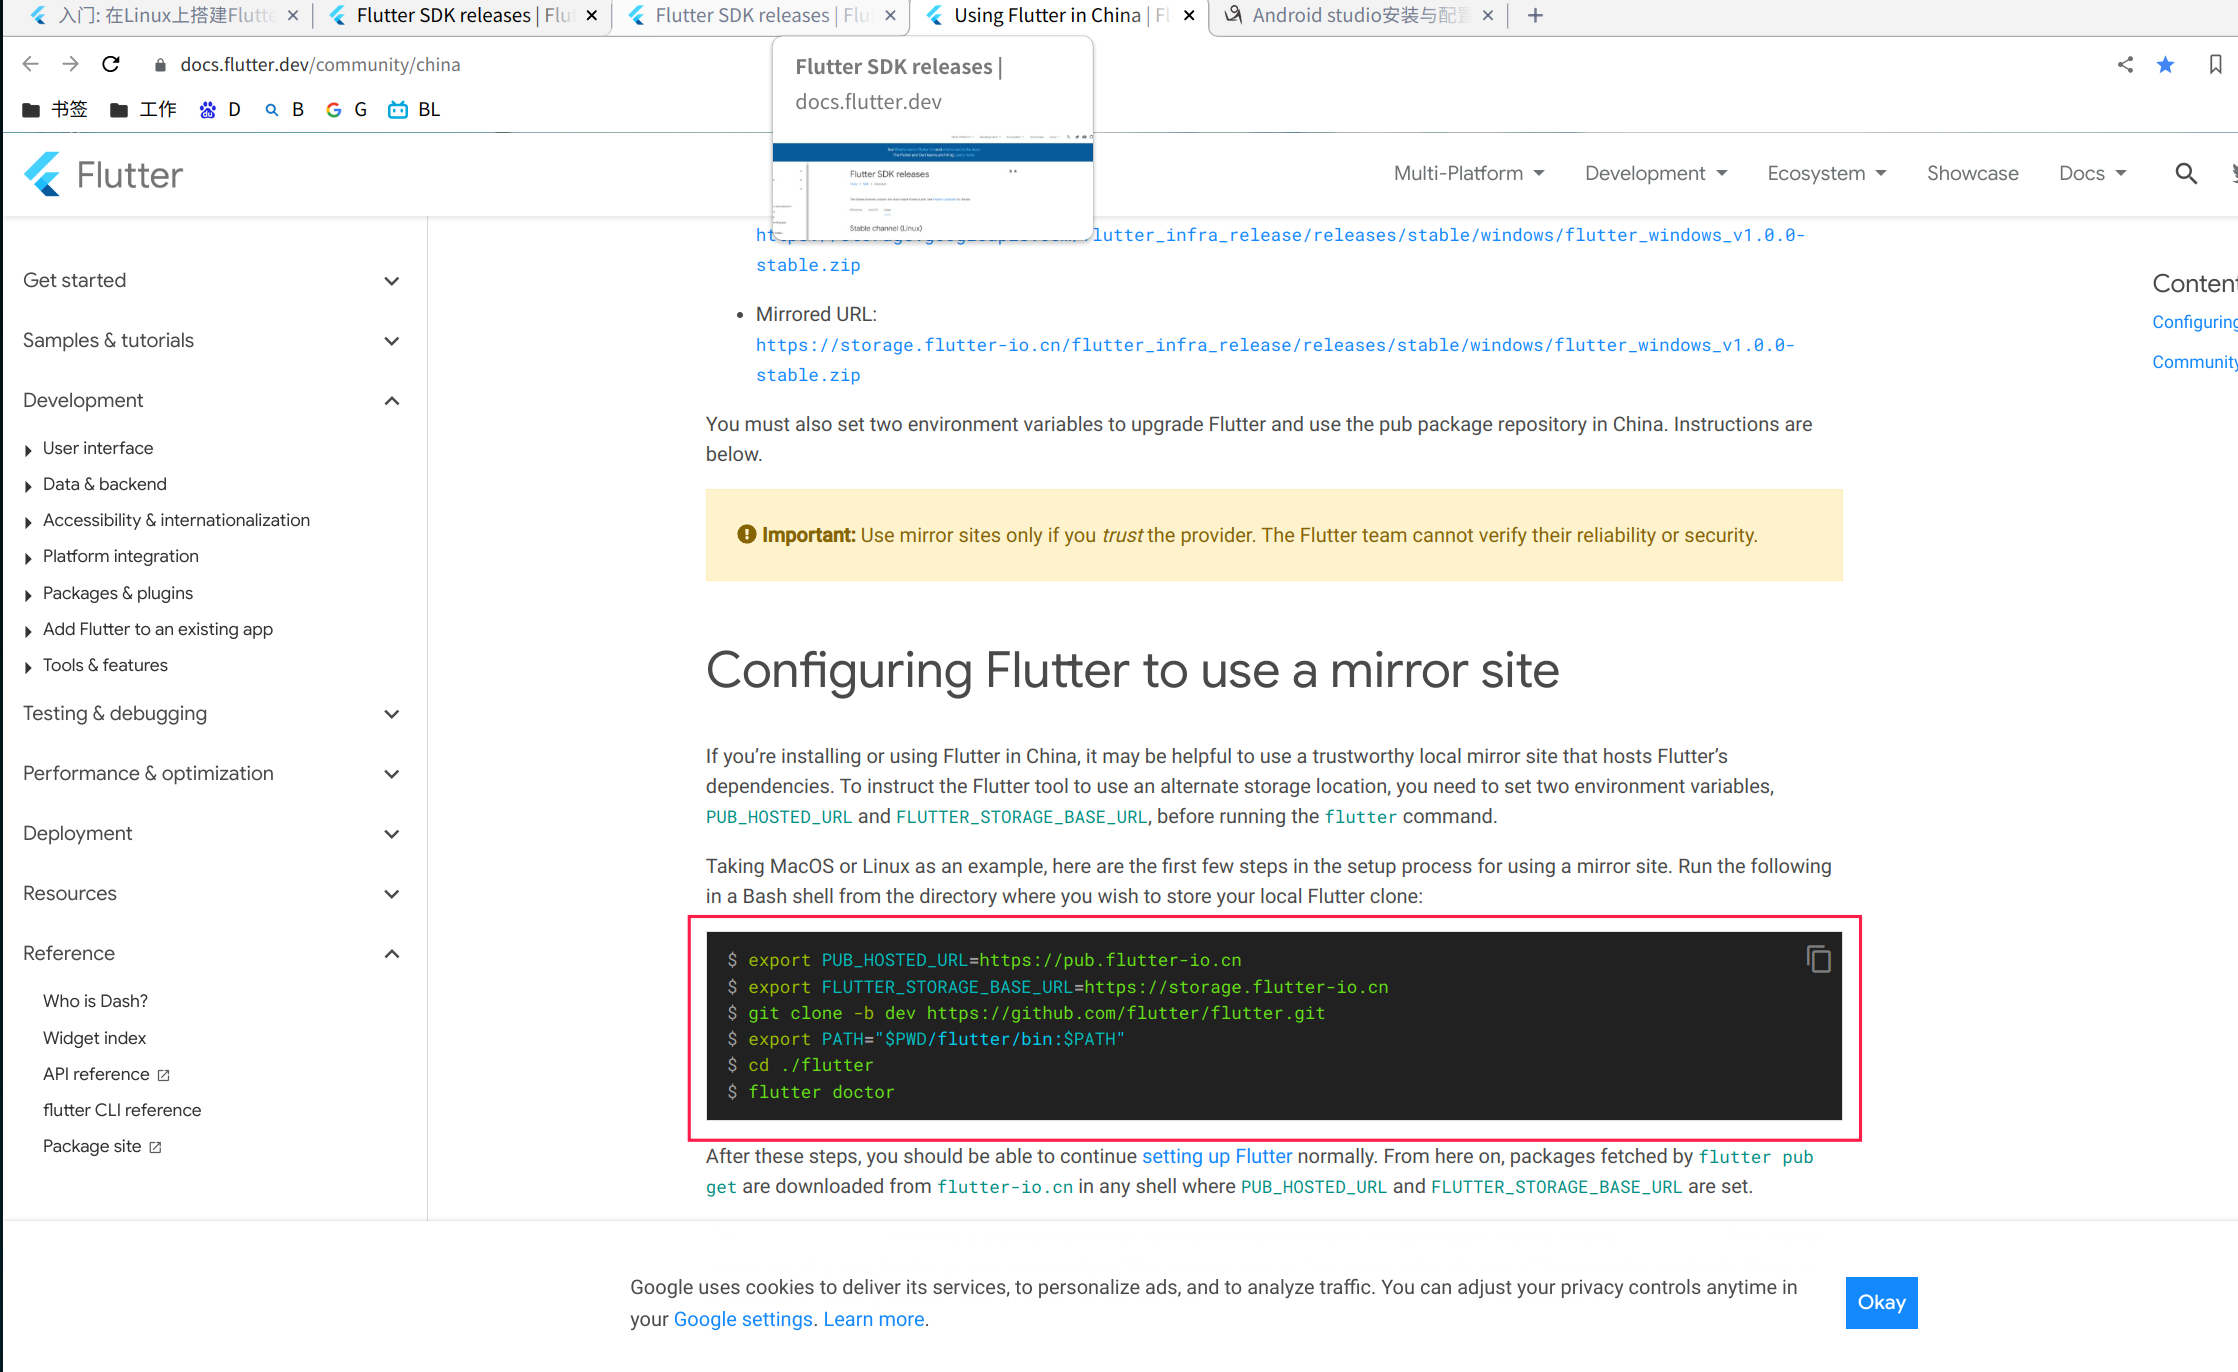Open the Widget index page
This screenshot has width=2238, height=1372.
(x=94, y=1038)
